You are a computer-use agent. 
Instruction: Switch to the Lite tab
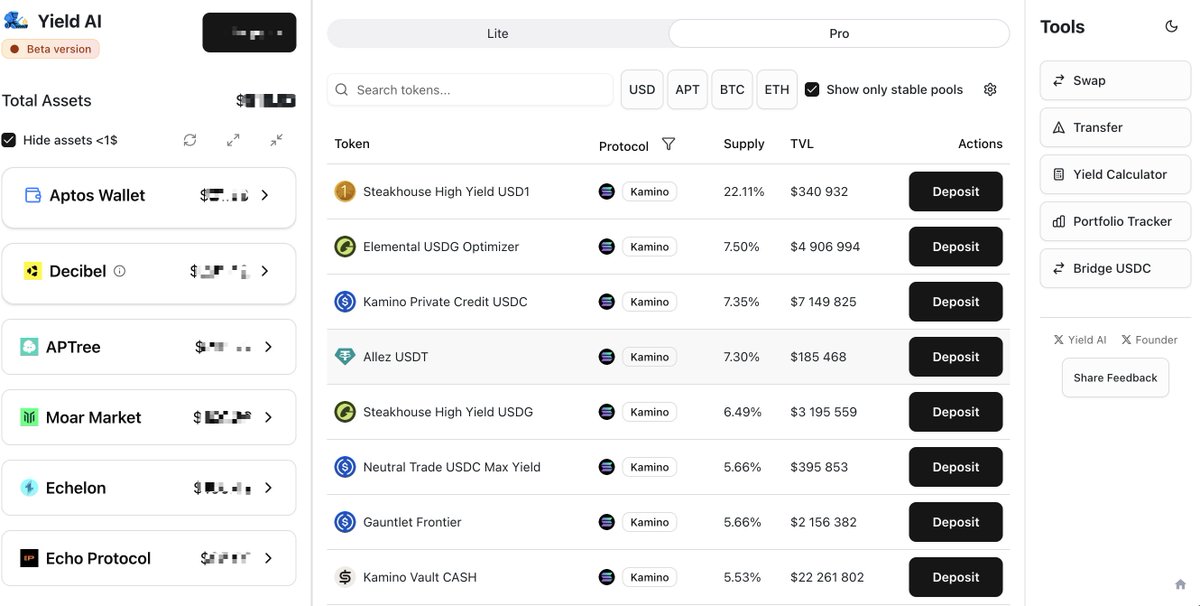[x=498, y=33]
